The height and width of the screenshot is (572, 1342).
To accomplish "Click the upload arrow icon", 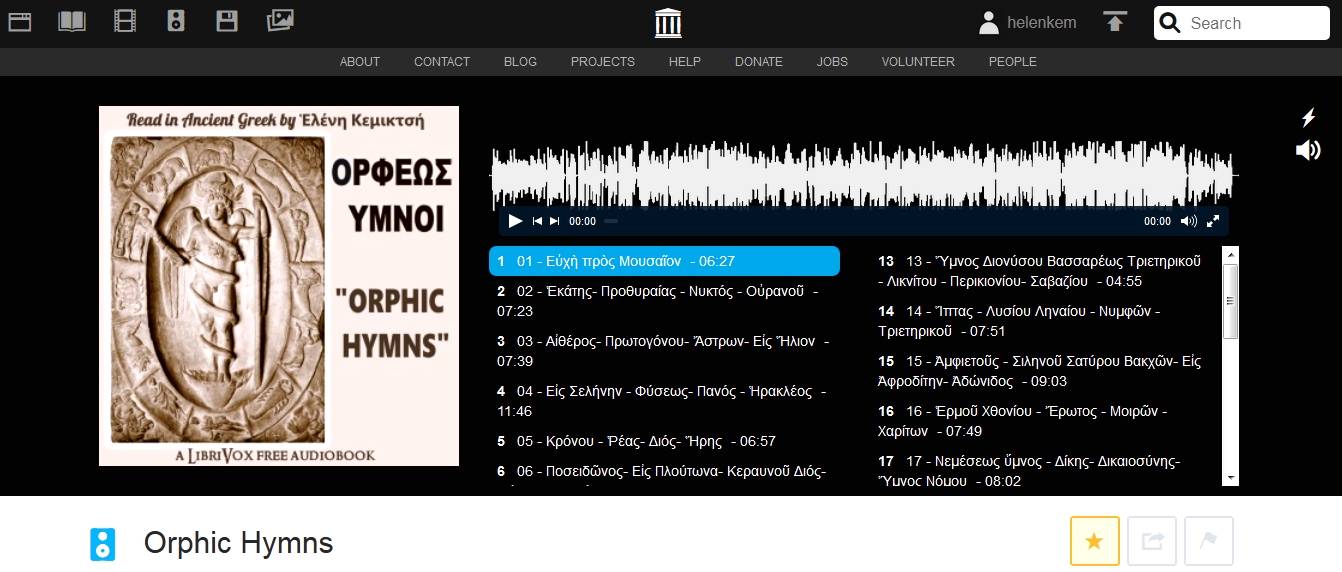I will point(1115,22).
